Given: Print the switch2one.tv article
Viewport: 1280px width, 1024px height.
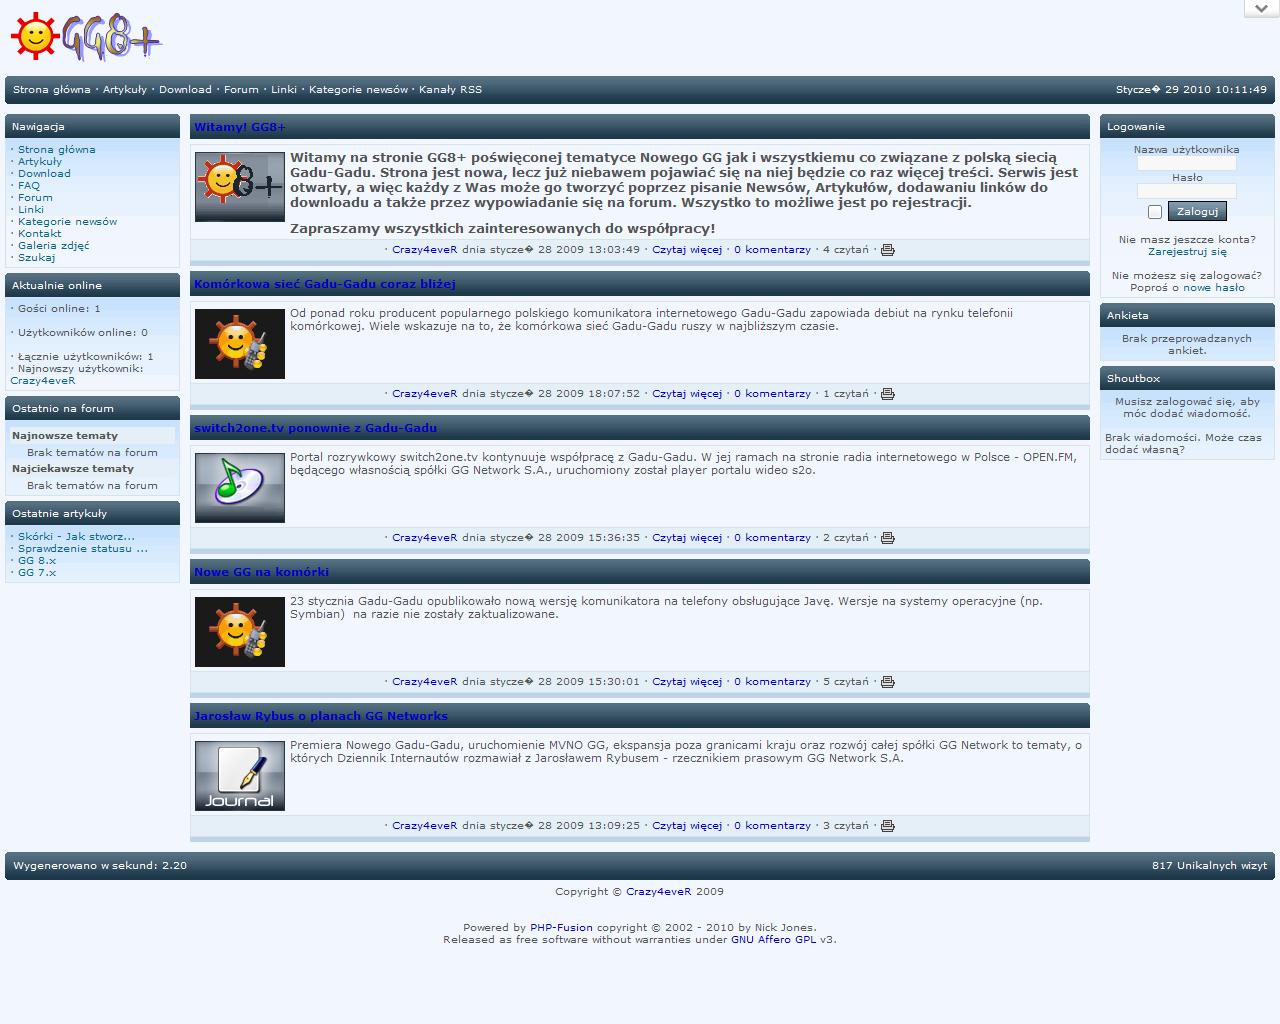Looking at the screenshot, I should [x=887, y=538].
